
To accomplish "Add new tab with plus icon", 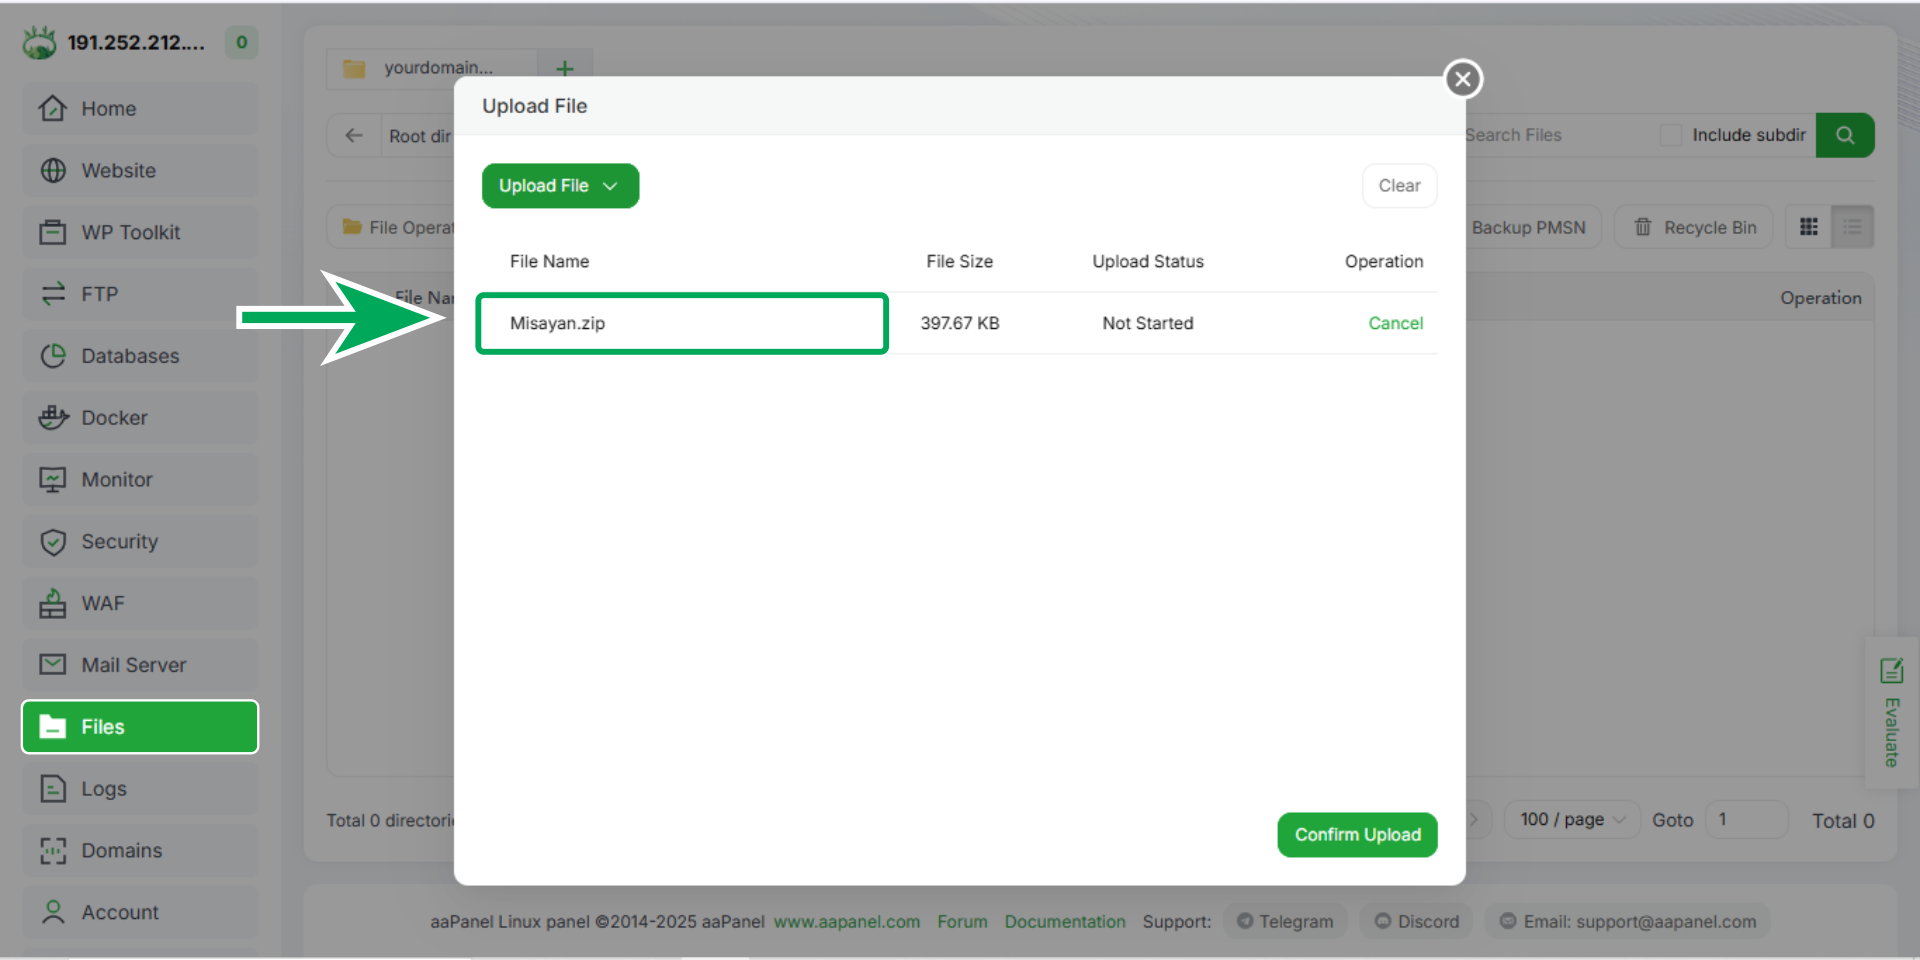I will coord(565,68).
